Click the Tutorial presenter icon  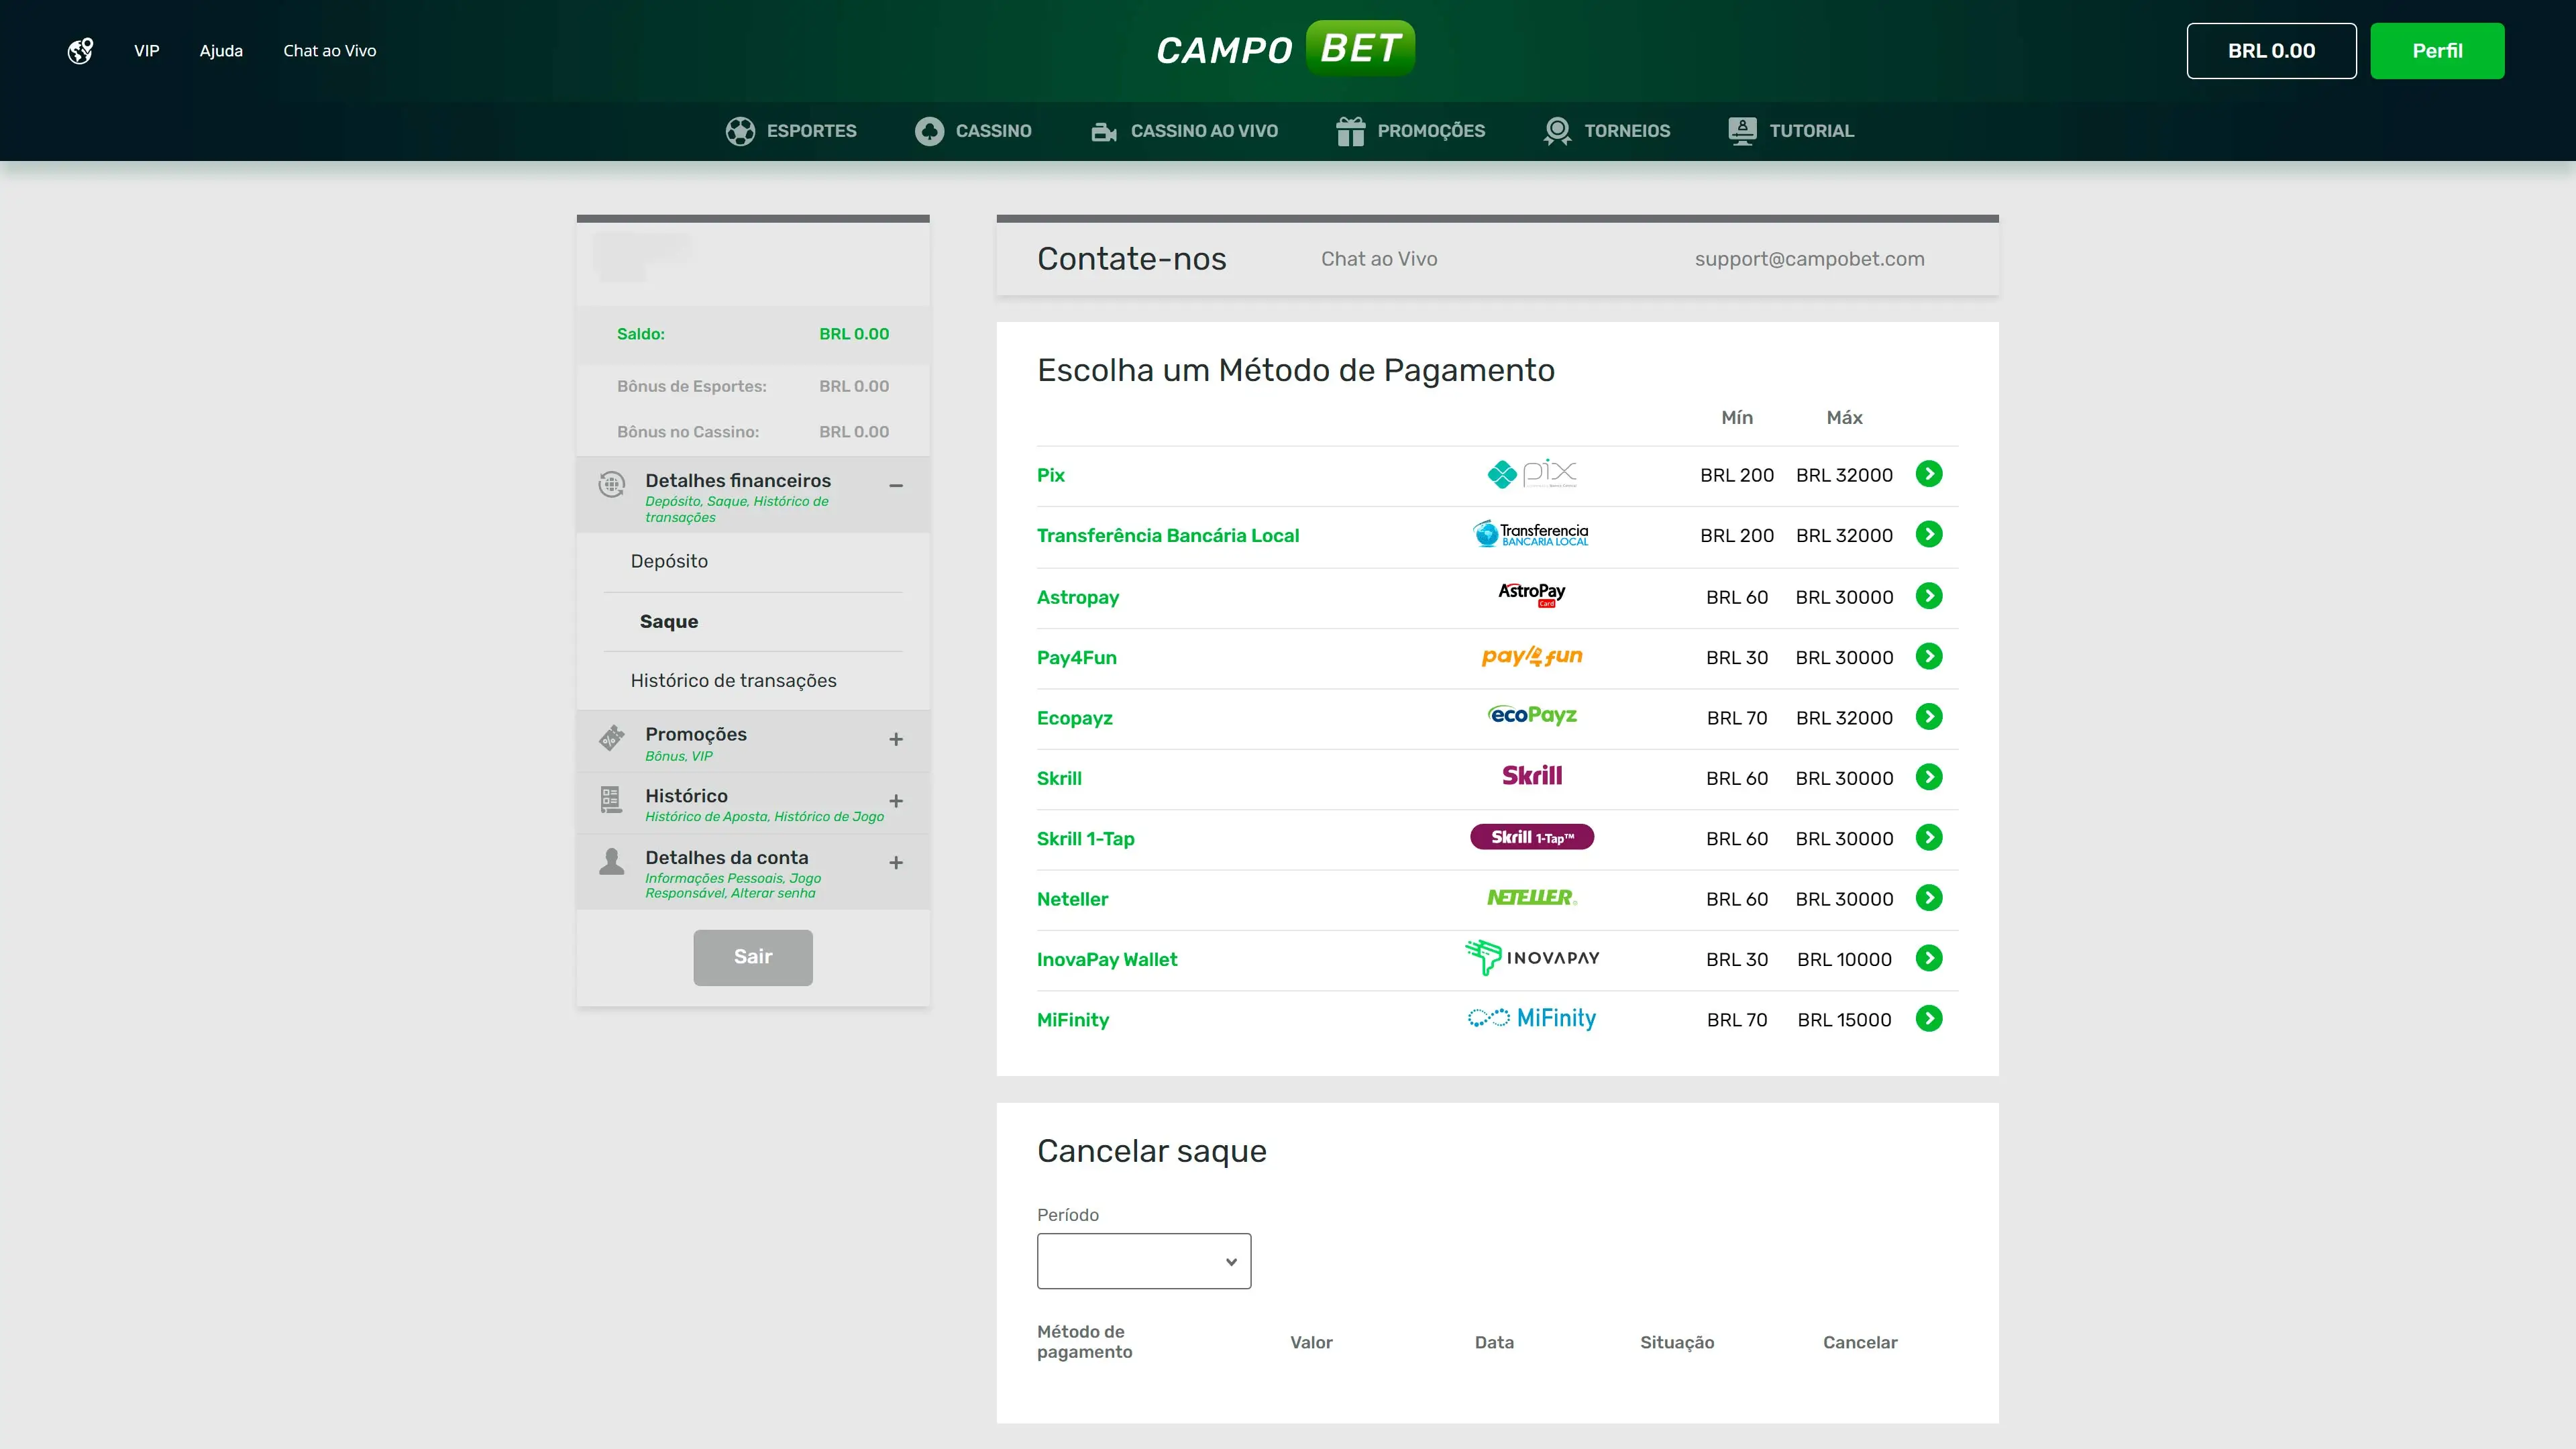click(x=1742, y=131)
